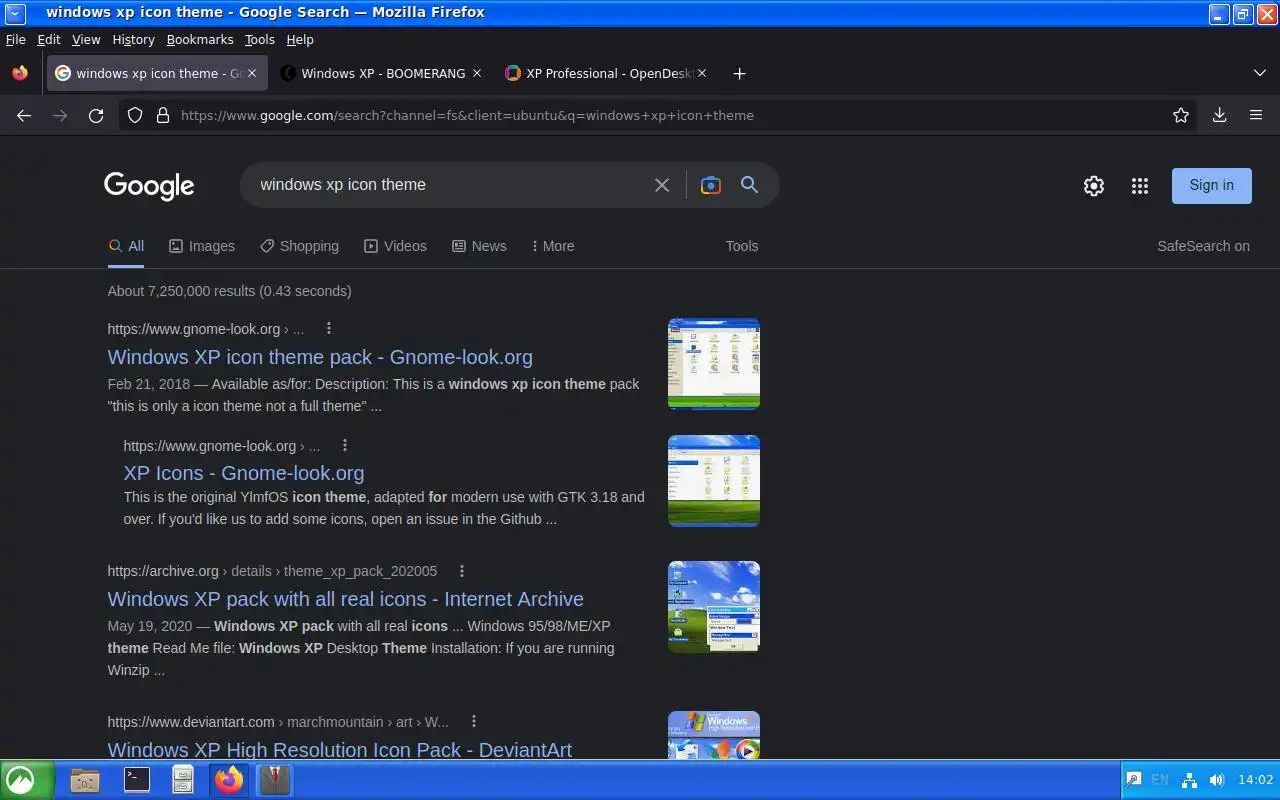1280x800 pixels.
Task: Show Videos search results
Action: tap(395, 246)
